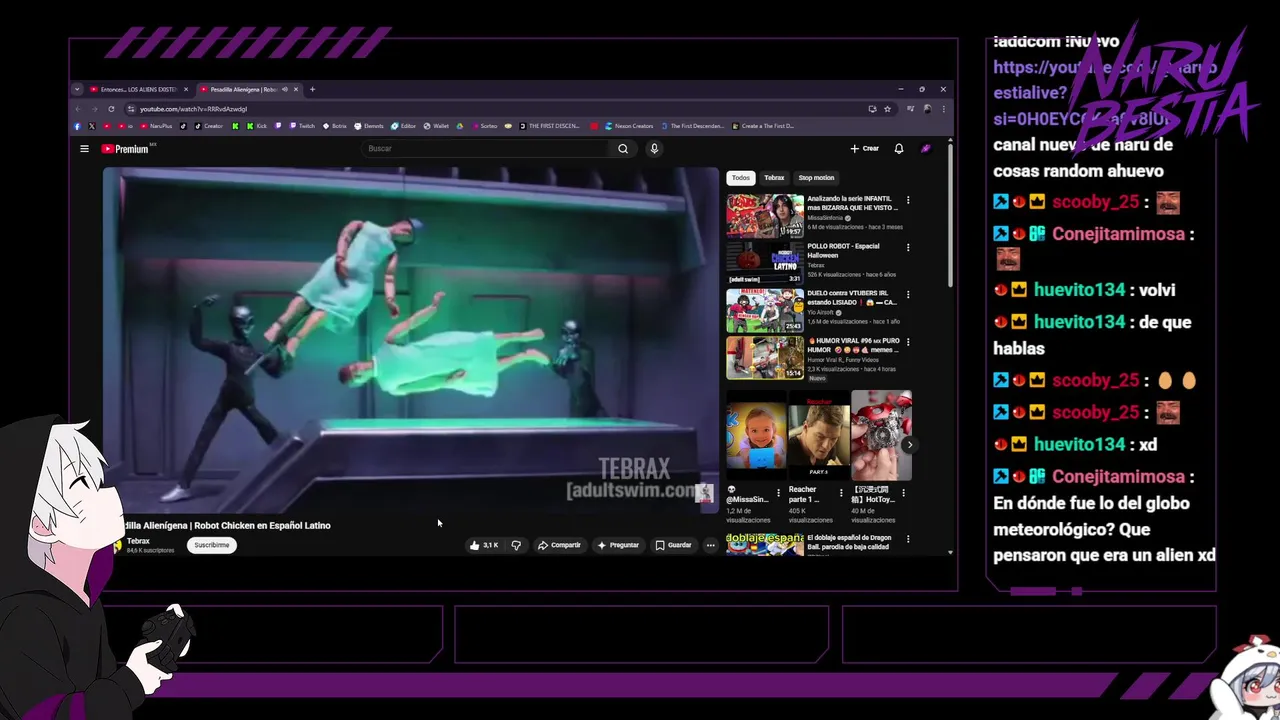This screenshot has width=1280, height=720.
Task: Dislike the video with the thumbs-down icon
Action: pyautogui.click(x=516, y=545)
